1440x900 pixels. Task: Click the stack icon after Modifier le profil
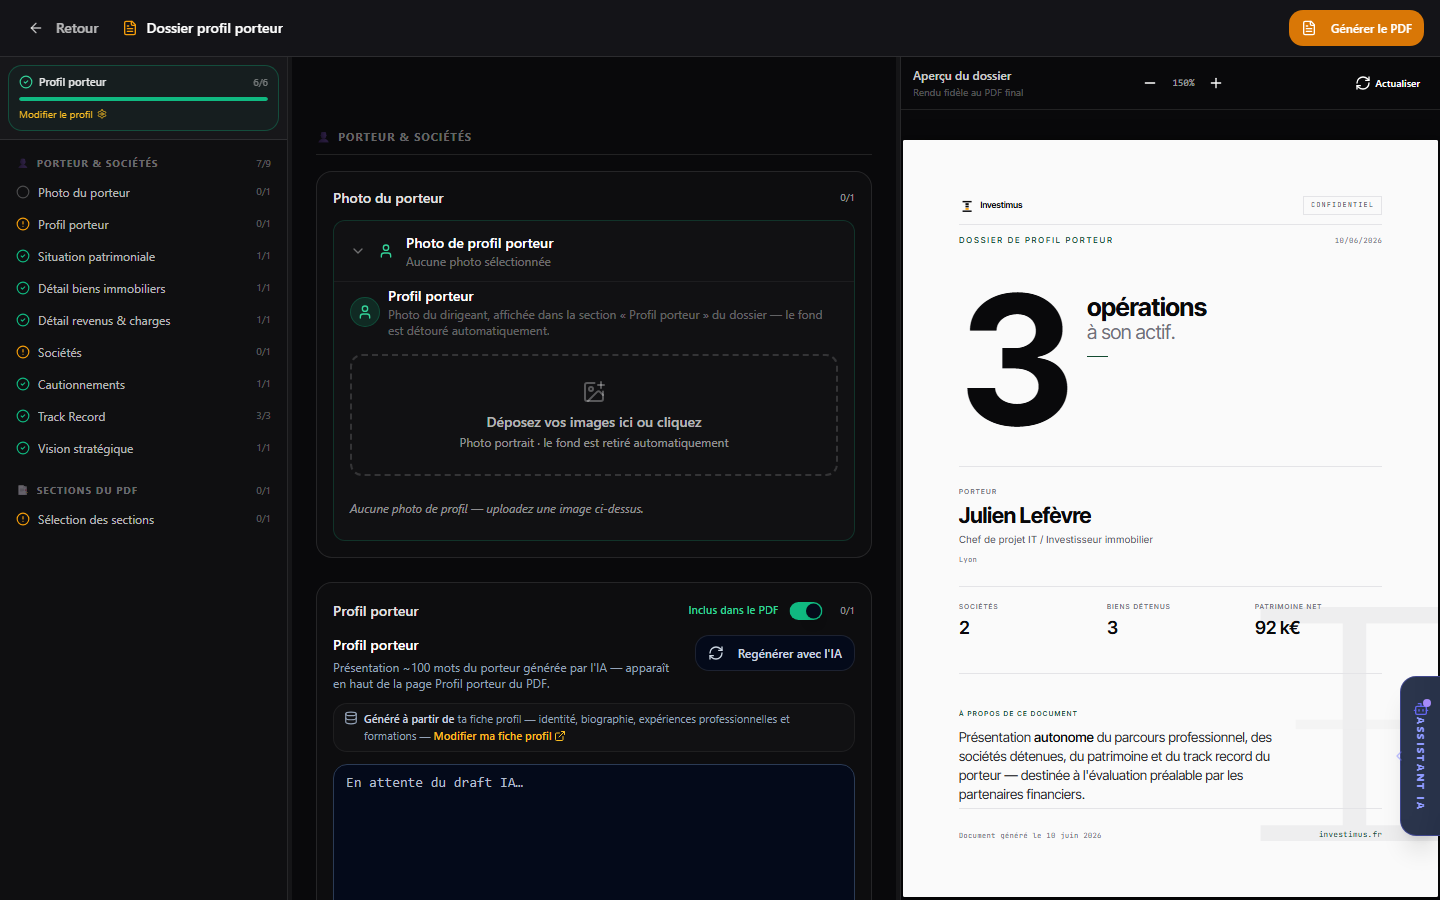102,114
